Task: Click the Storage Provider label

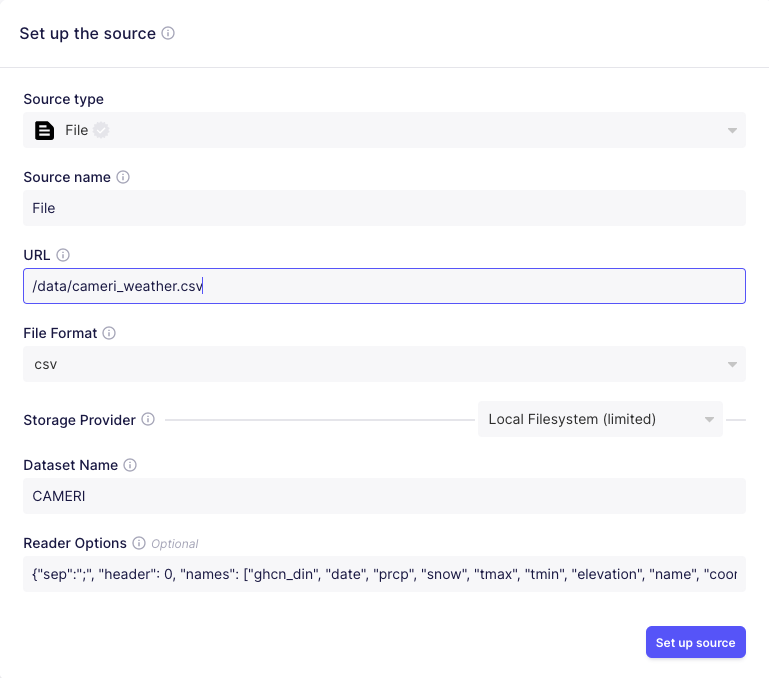Action: [79, 420]
